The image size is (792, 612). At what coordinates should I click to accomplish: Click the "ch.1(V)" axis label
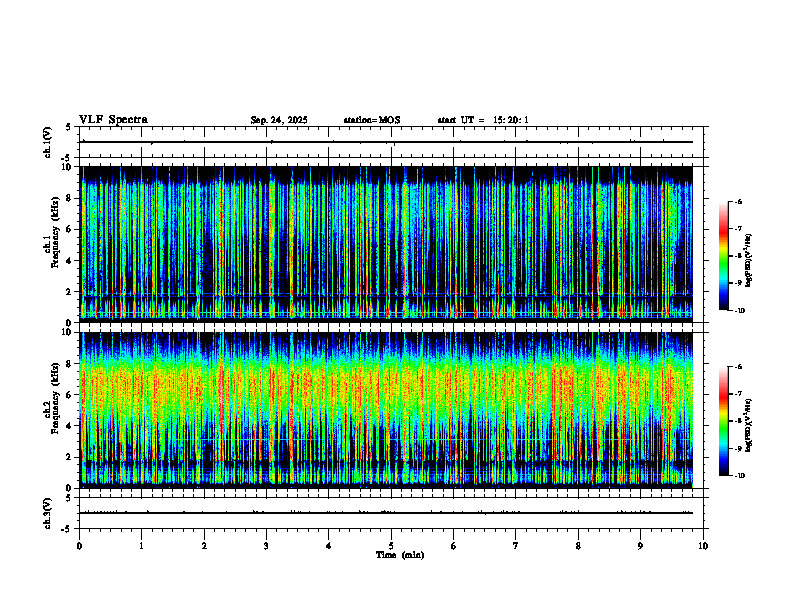(x=48, y=142)
